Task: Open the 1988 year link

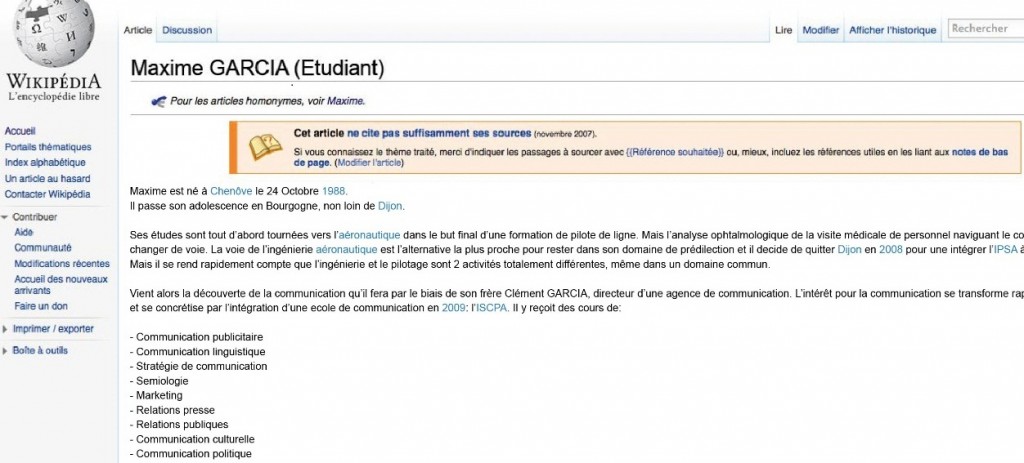Action: [x=334, y=191]
